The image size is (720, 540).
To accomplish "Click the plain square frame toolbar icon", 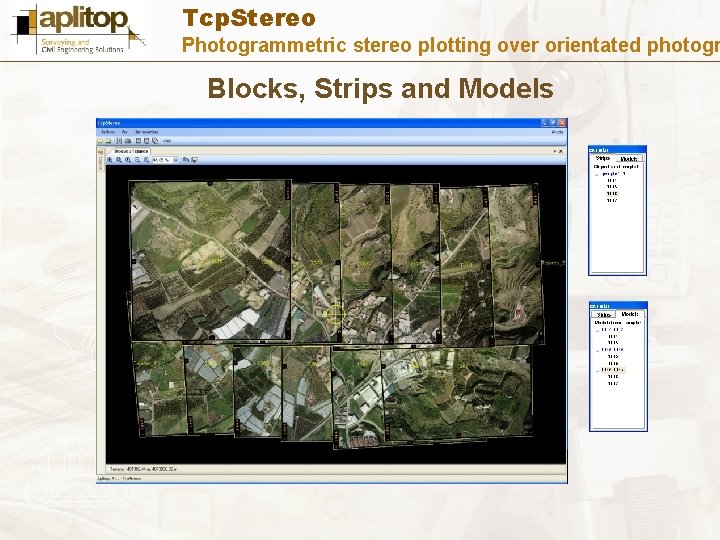I will pos(138,141).
